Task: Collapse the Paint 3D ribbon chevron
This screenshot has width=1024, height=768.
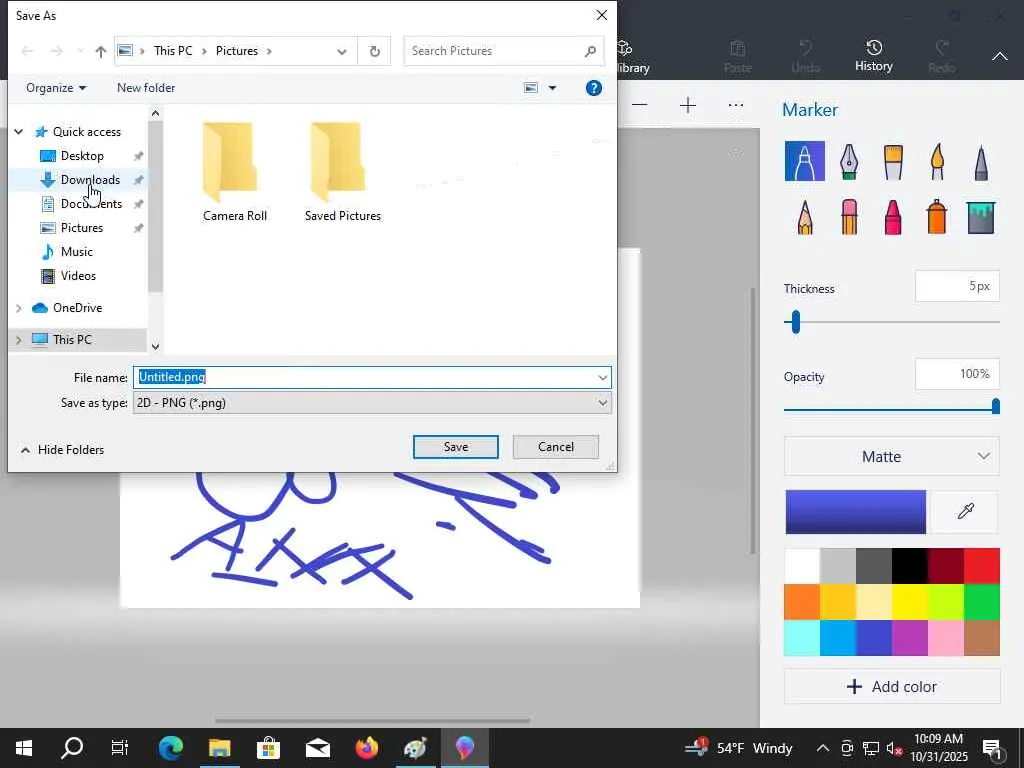Action: tap(999, 56)
